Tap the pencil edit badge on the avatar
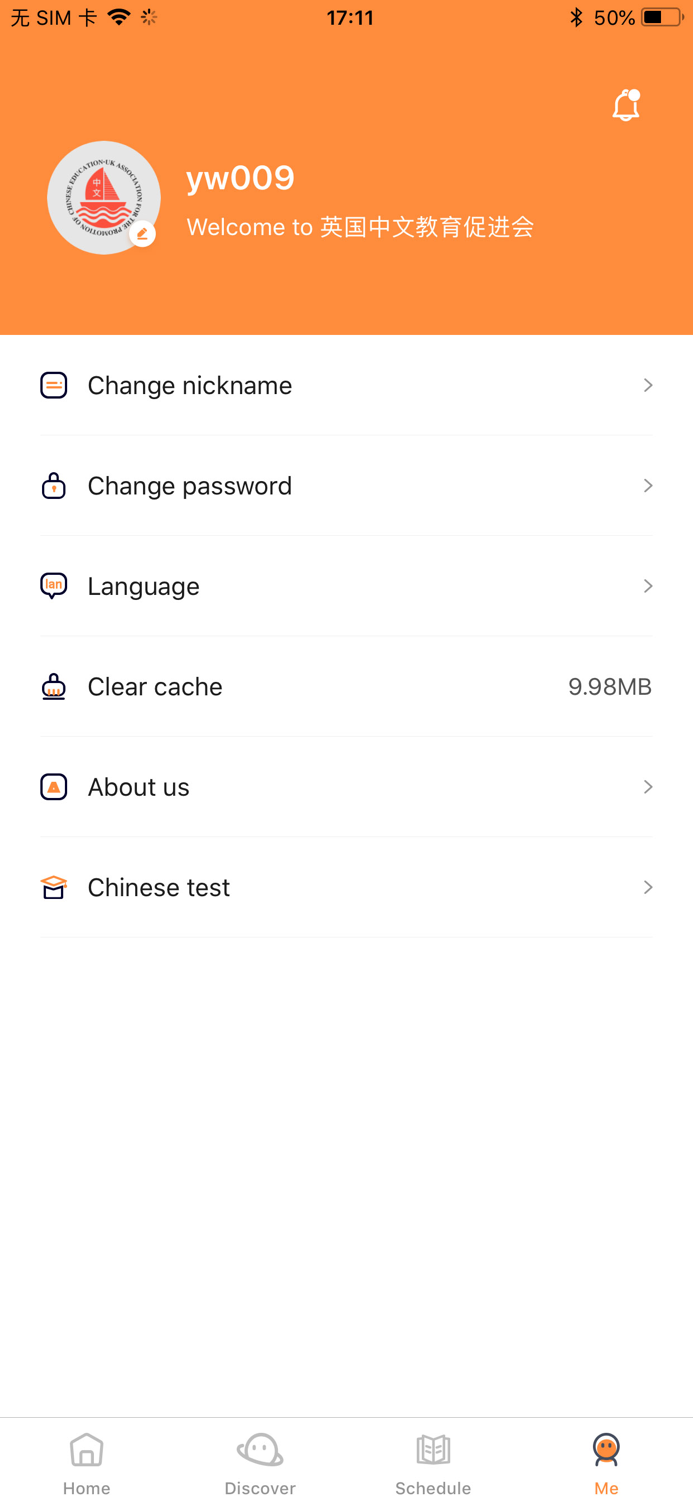 click(x=143, y=234)
